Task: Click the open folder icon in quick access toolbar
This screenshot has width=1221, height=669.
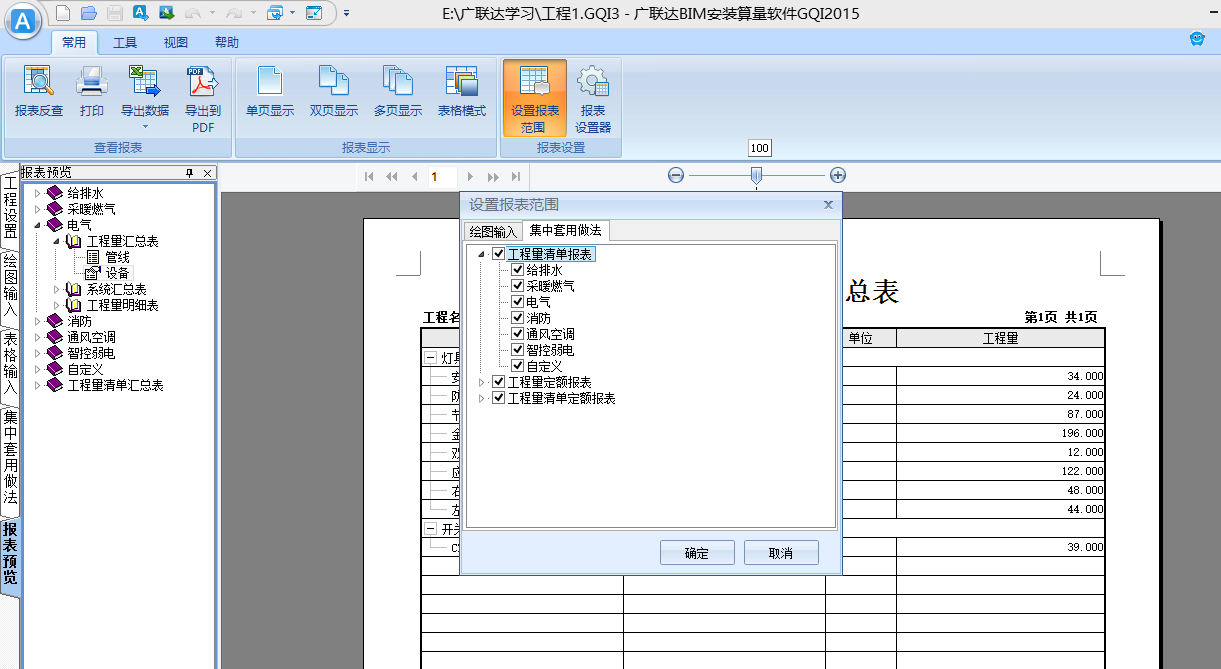Action: pos(88,13)
